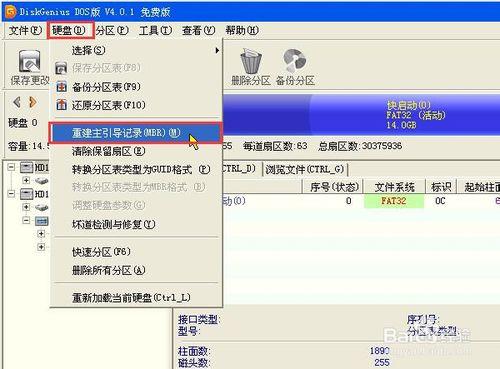Click restore partition table icon beside 还原分区表
This screenshot has height=369, width=500.
point(61,105)
